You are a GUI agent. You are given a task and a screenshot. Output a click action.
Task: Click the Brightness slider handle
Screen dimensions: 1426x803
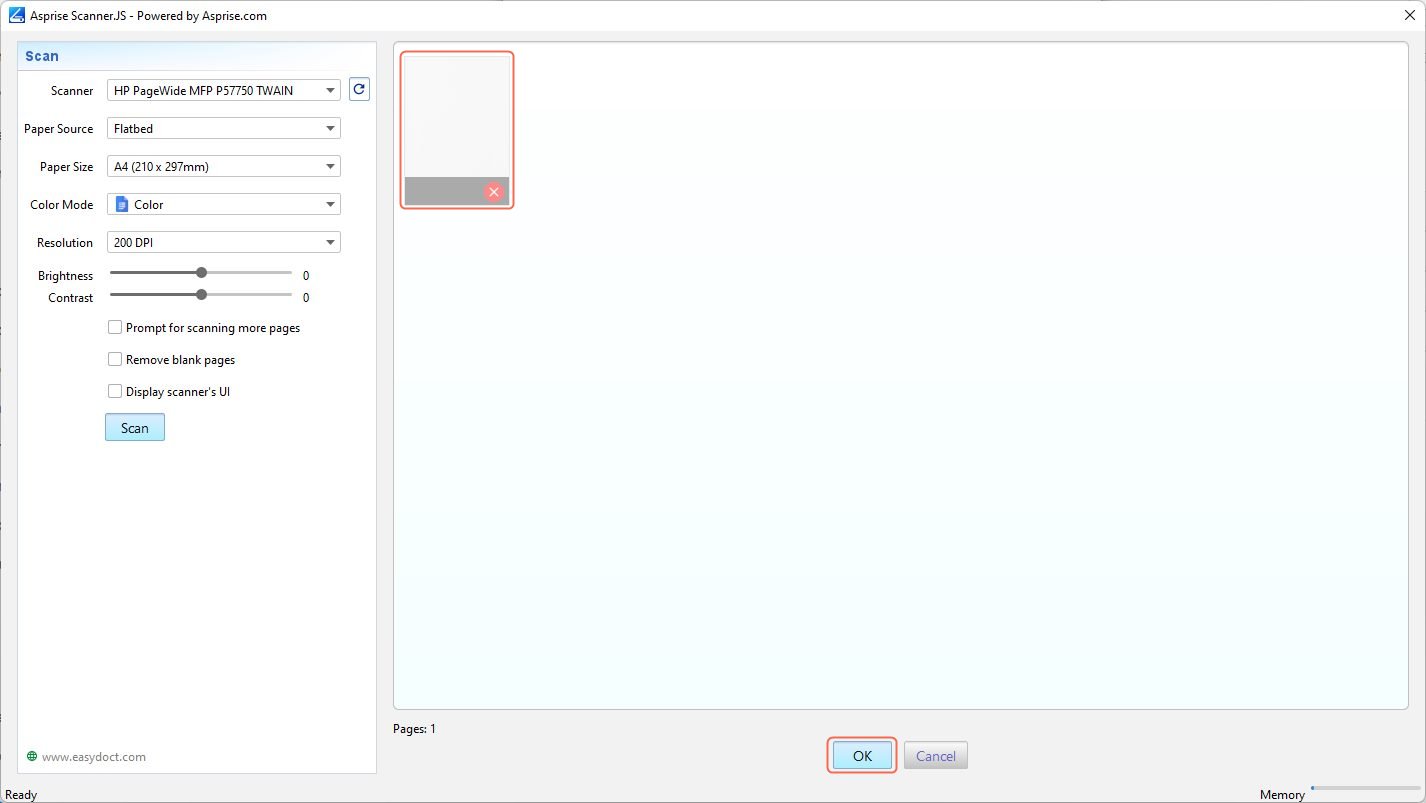tap(202, 272)
